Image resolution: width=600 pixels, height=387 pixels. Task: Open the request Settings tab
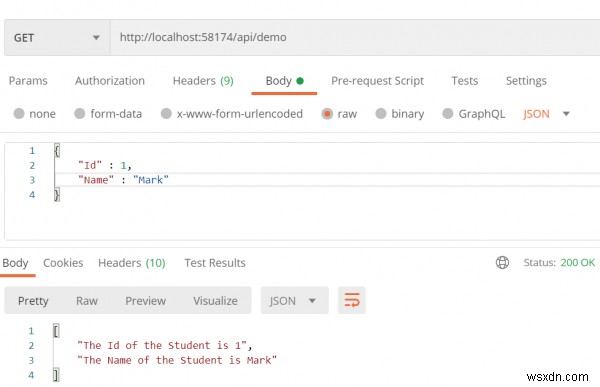coord(526,81)
